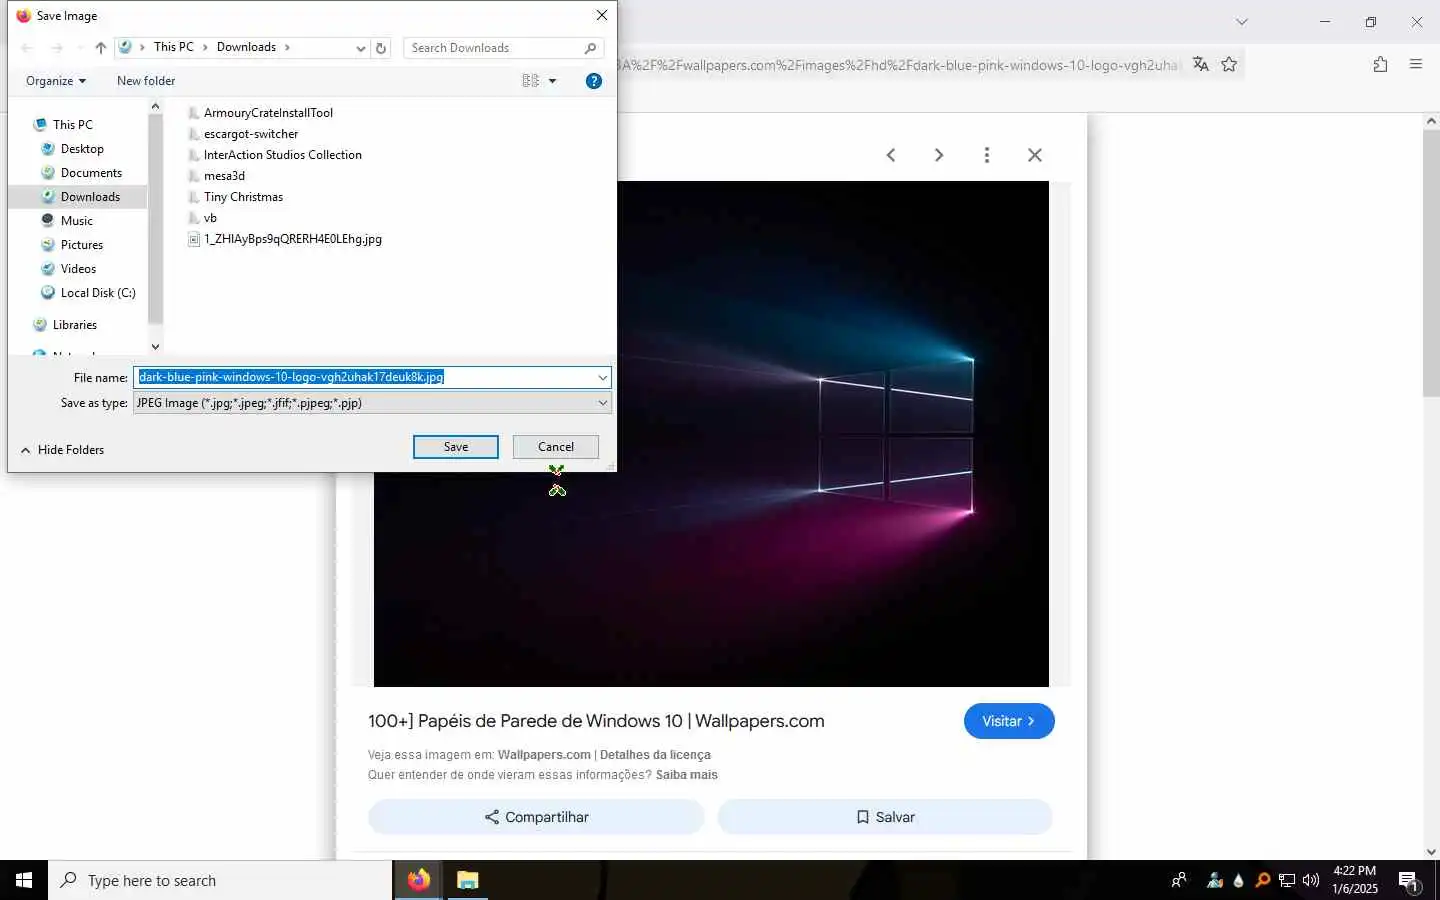This screenshot has width=1440, height=900.
Task: Open the File name dropdown arrow
Action: [x=603, y=377]
